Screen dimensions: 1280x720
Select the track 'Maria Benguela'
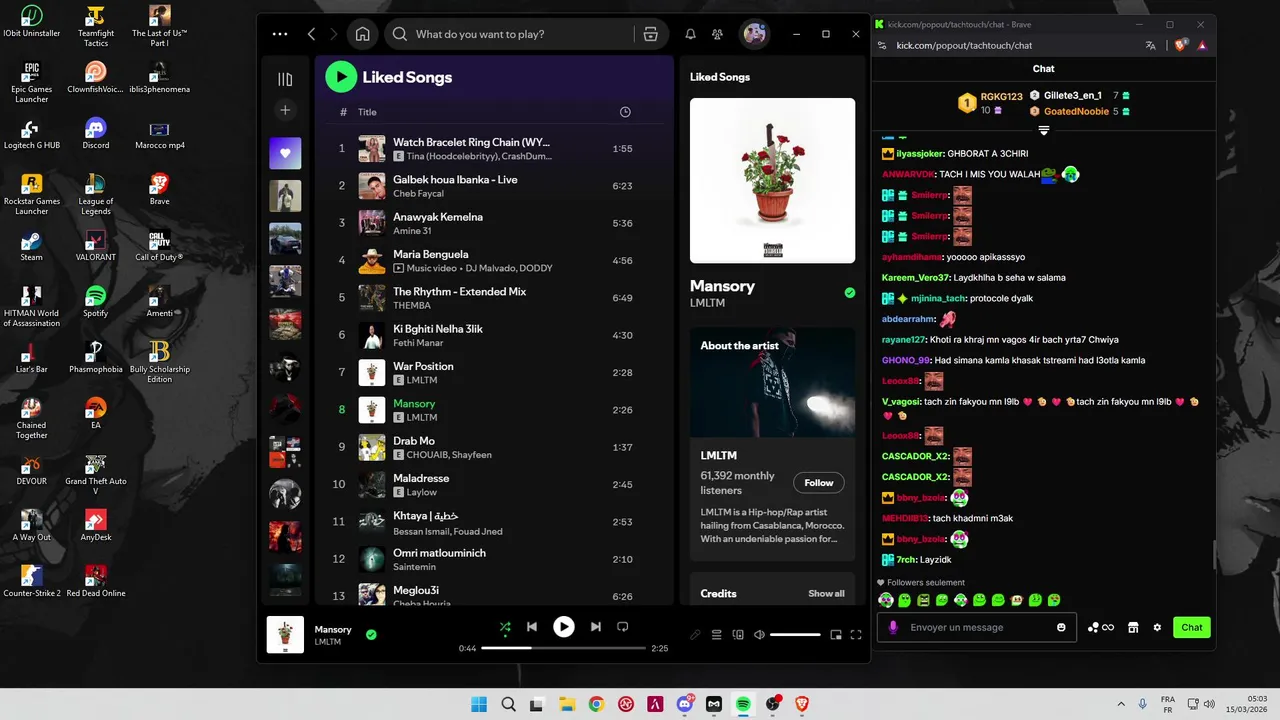[x=431, y=254]
